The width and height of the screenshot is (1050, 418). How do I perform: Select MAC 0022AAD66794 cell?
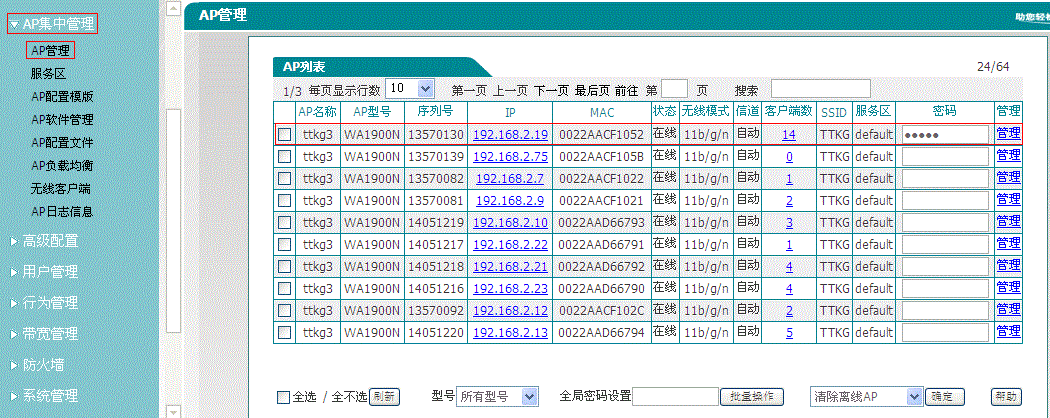pyautogui.click(x=601, y=333)
